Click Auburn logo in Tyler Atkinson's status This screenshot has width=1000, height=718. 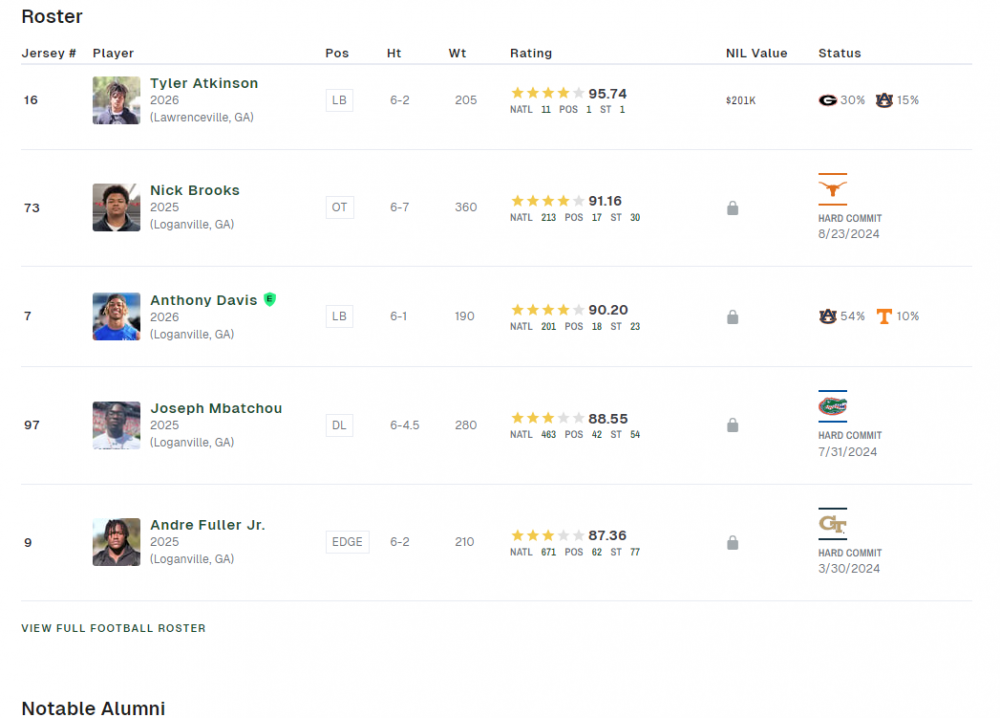[884, 100]
